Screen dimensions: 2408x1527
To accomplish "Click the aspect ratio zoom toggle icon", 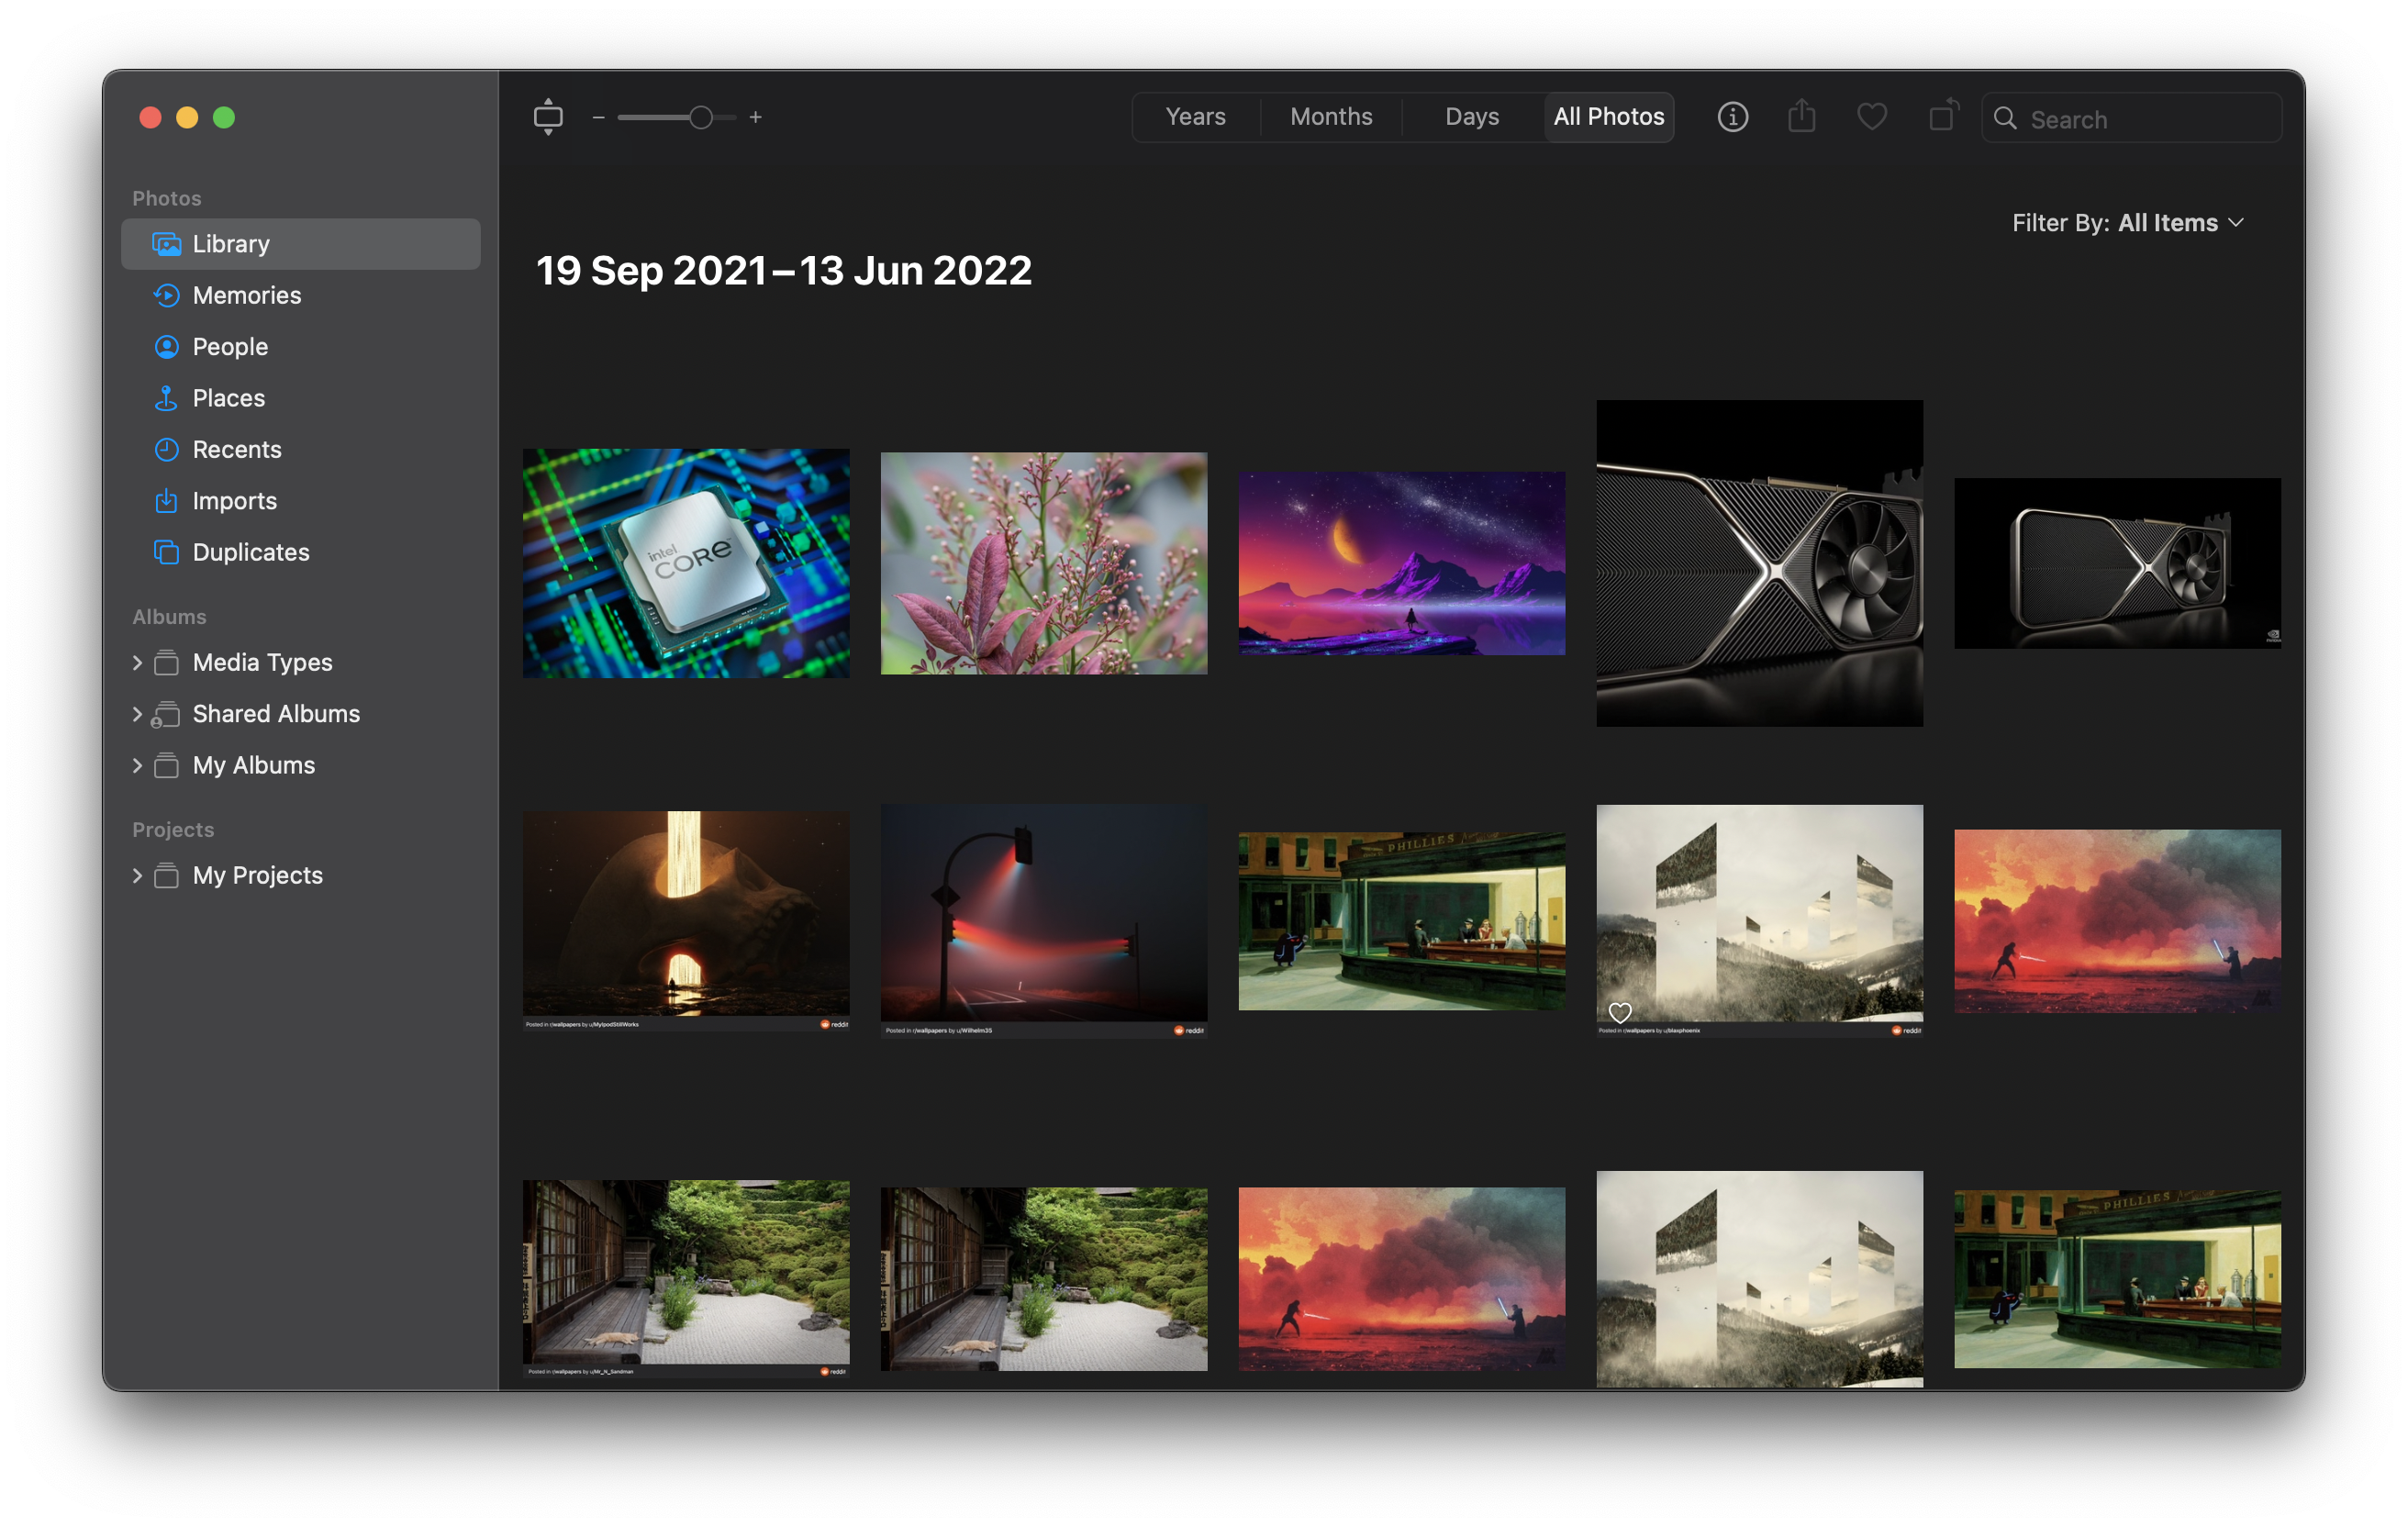I will coord(548,117).
